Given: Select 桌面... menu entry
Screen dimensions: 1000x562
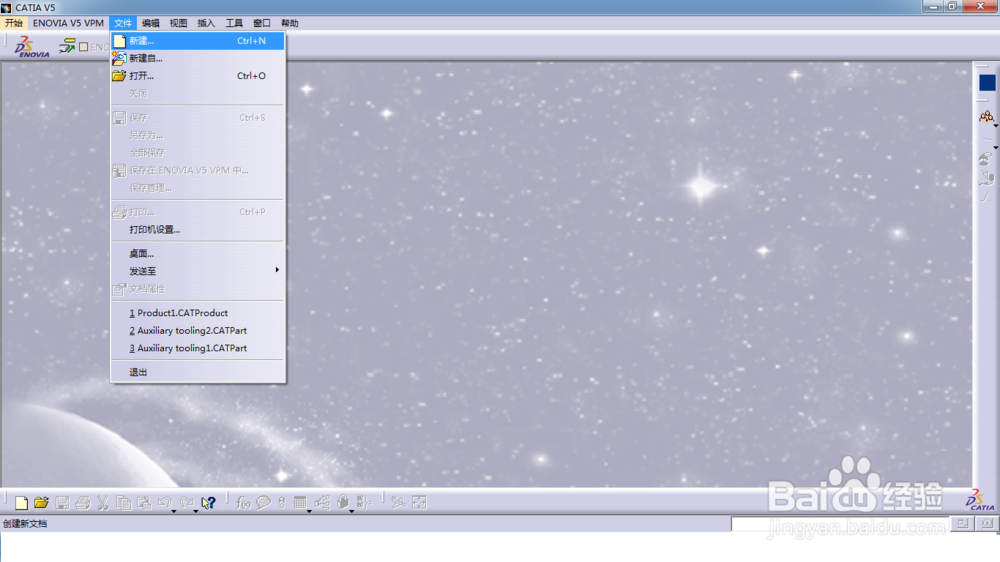Looking at the screenshot, I should pos(198,254).
